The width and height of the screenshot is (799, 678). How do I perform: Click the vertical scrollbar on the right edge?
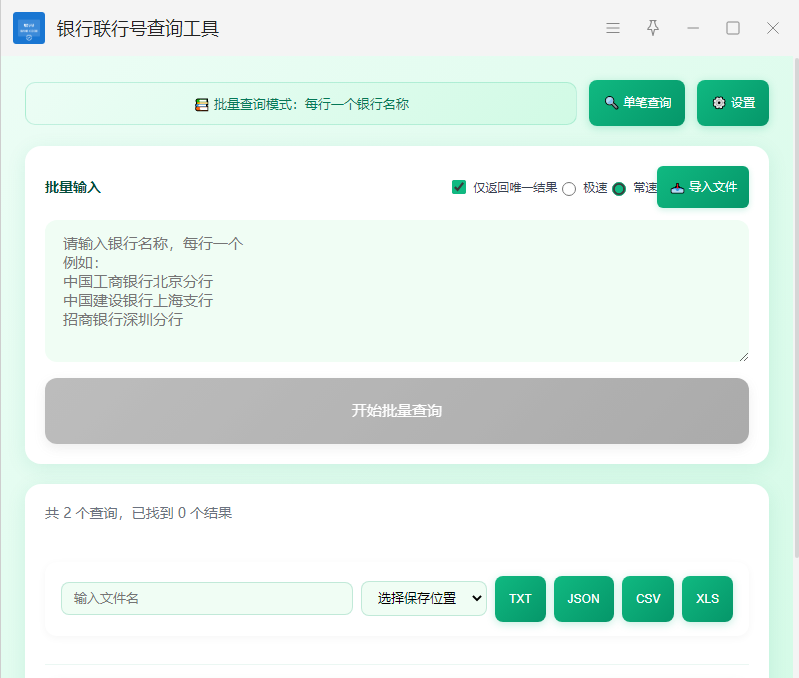tap(795, 300)
